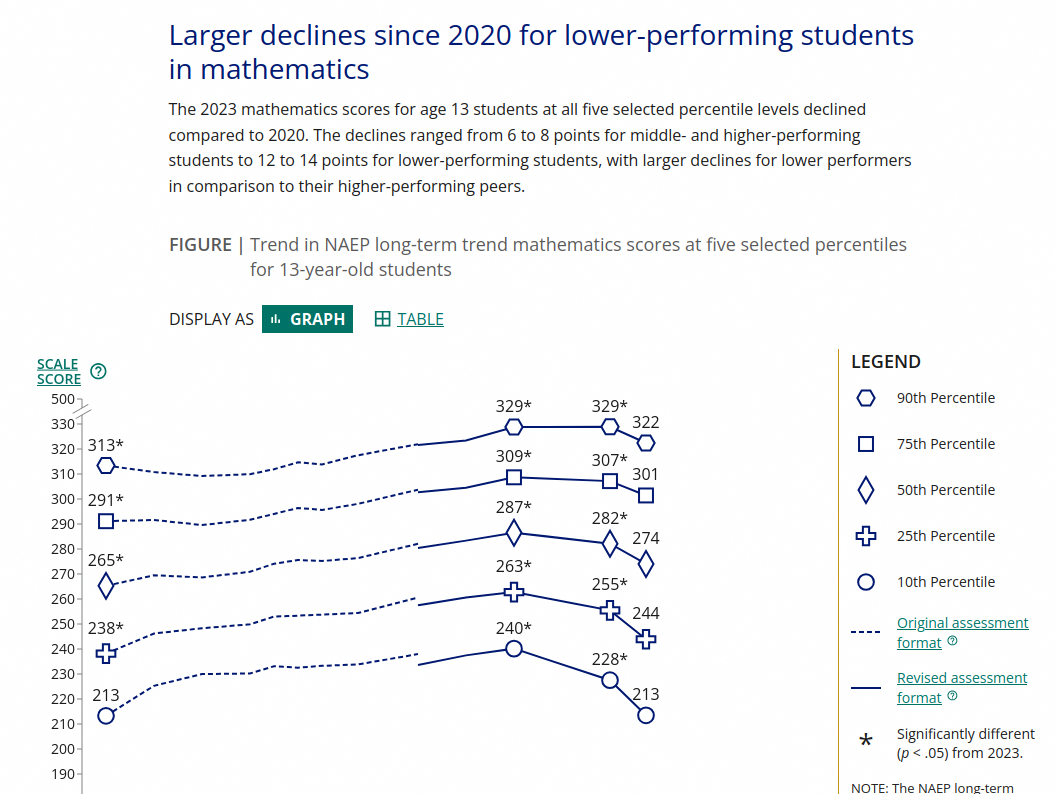This screenshot has height=794, width=1056.
Task: Select the 10th Percentile circle legend icon
Action: tap(866, 582)
